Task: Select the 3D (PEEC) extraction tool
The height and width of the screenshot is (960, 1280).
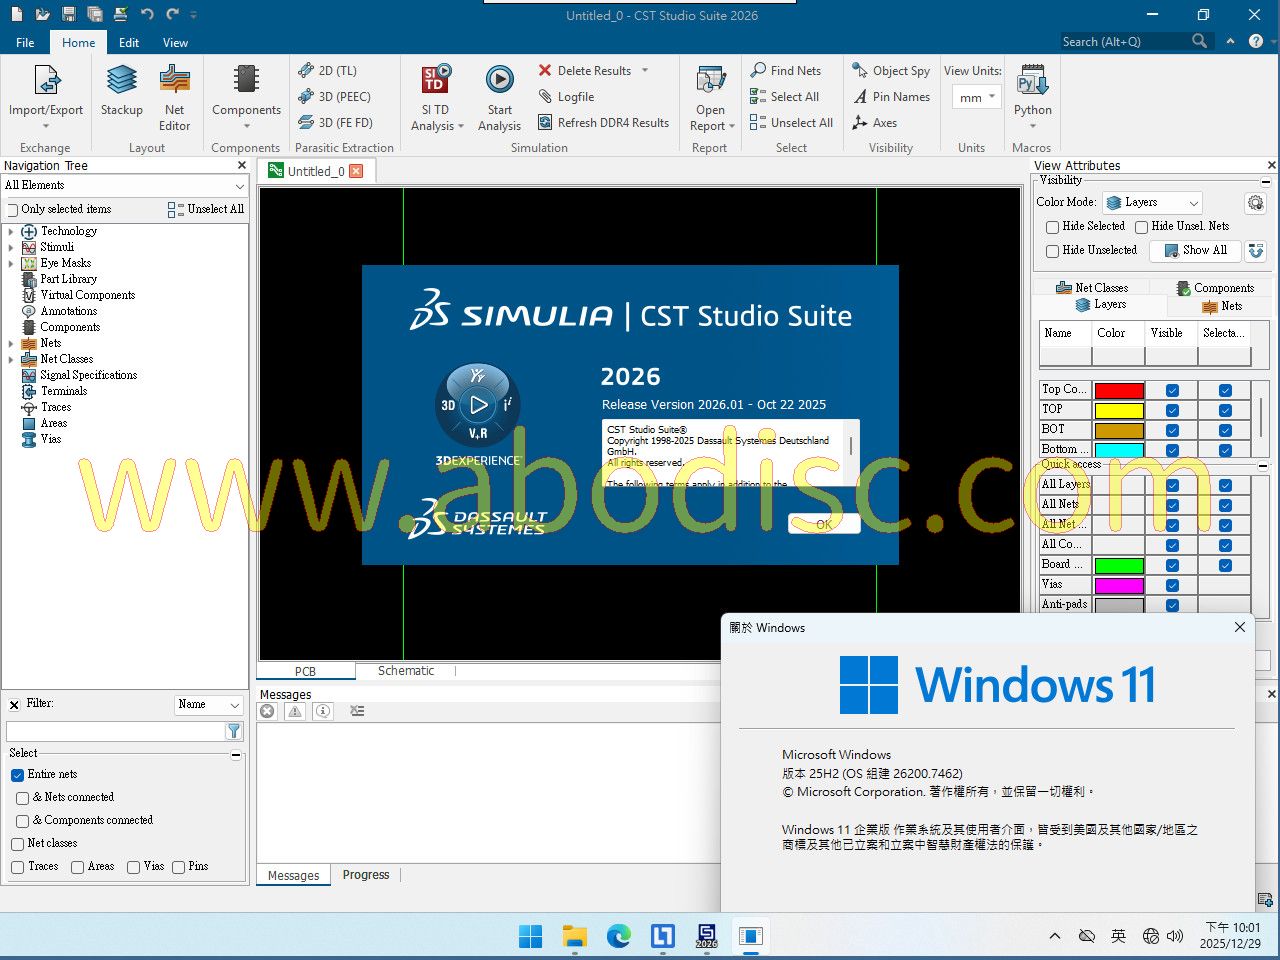Action: pyautogui.click(x=335, y=97)
